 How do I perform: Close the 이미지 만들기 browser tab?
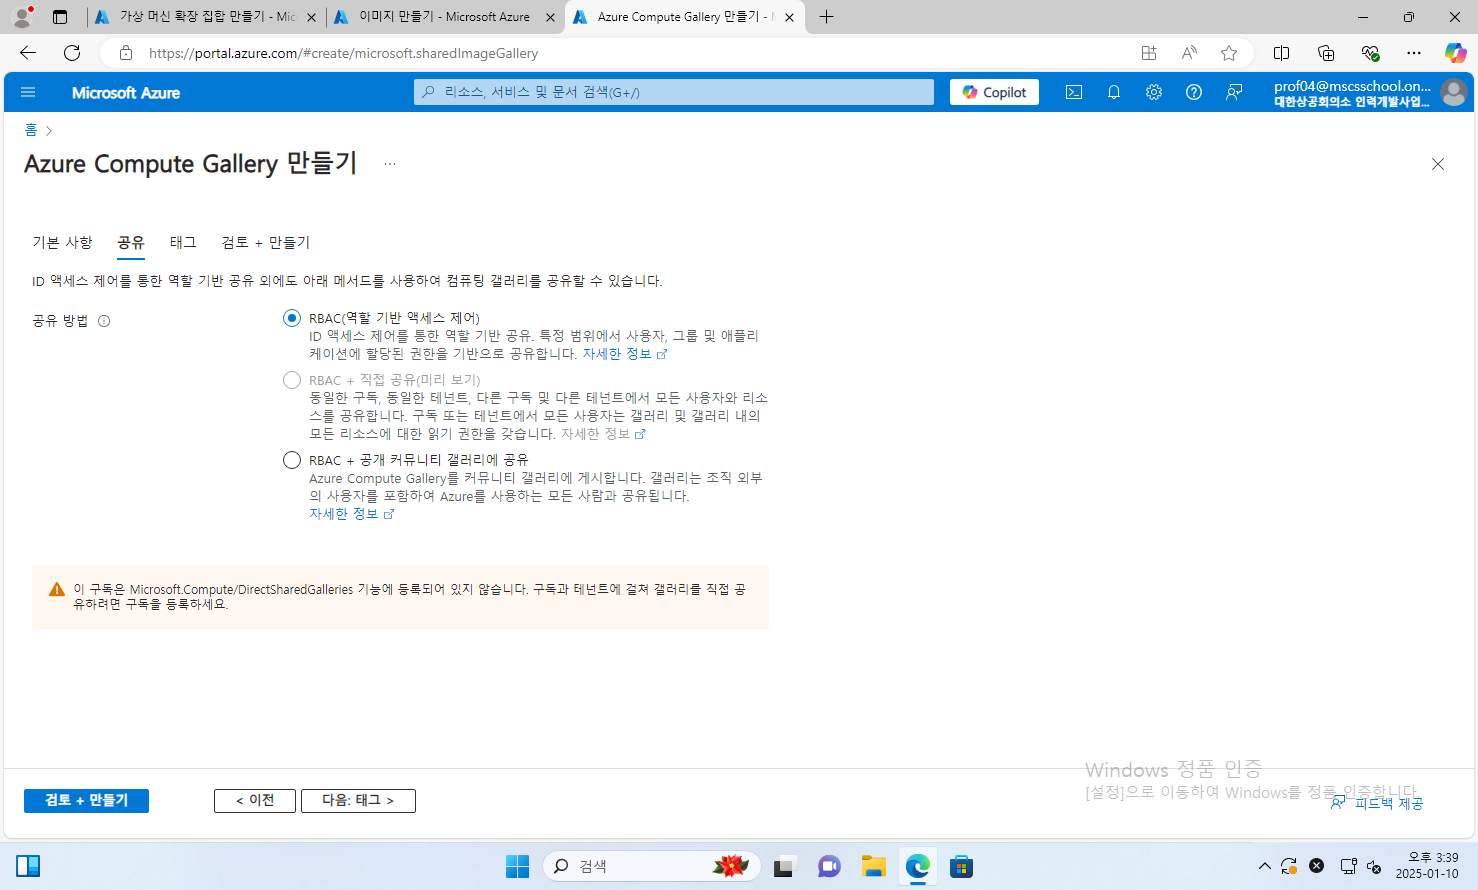550,17
